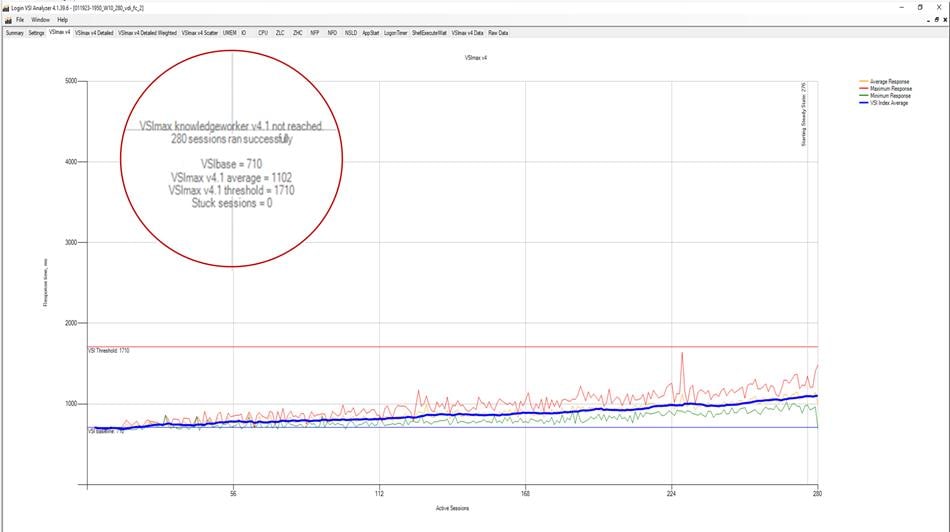Image resolution: width=950 pixels, height=532 pixels.
Task: Select the NFO tab
Action: pyautogui.click(x=332, y=33)
